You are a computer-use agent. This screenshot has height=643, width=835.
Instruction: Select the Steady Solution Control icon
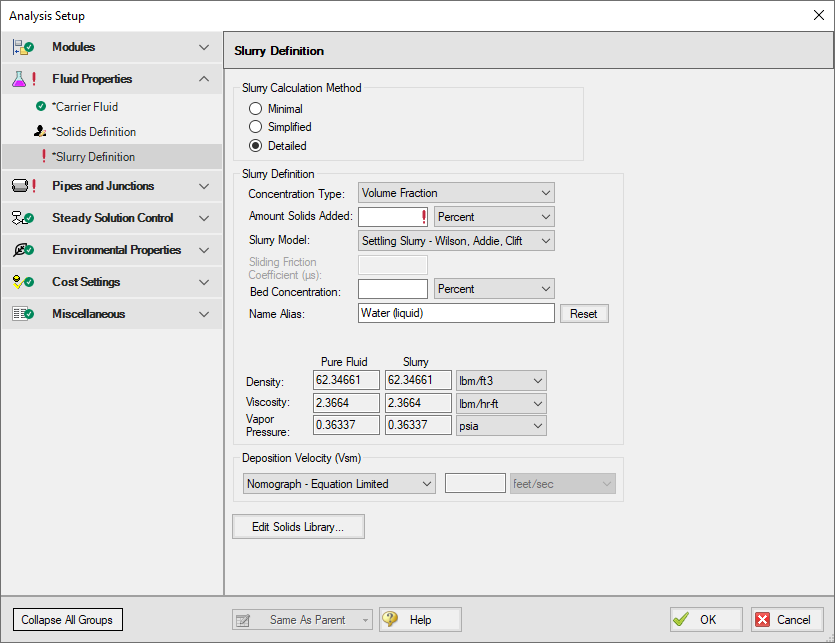[x=22, y=218]
